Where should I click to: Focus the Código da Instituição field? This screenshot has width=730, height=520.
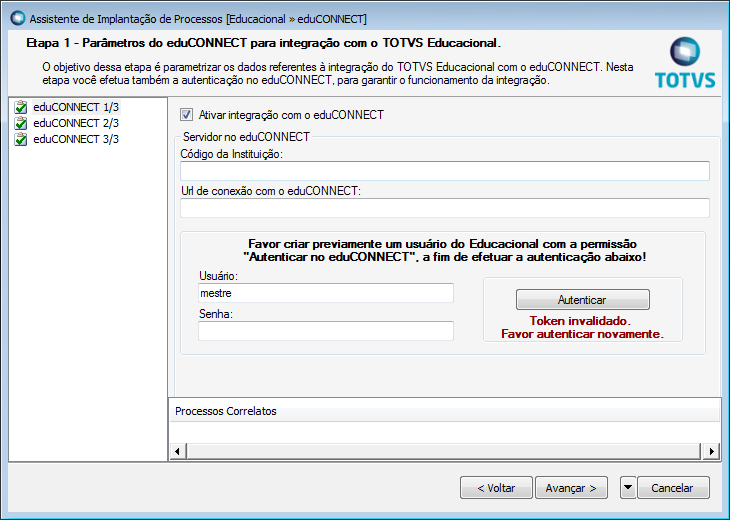pyautogui.click(x=444, y=171)
